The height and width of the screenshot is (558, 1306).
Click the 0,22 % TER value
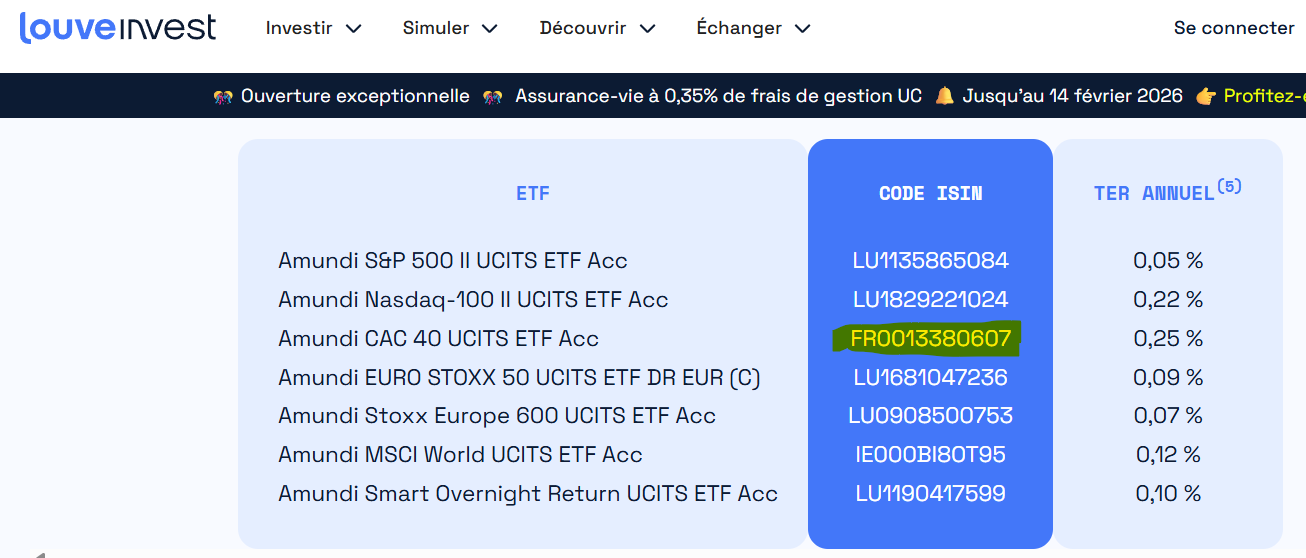click(x=1167, y=300)
